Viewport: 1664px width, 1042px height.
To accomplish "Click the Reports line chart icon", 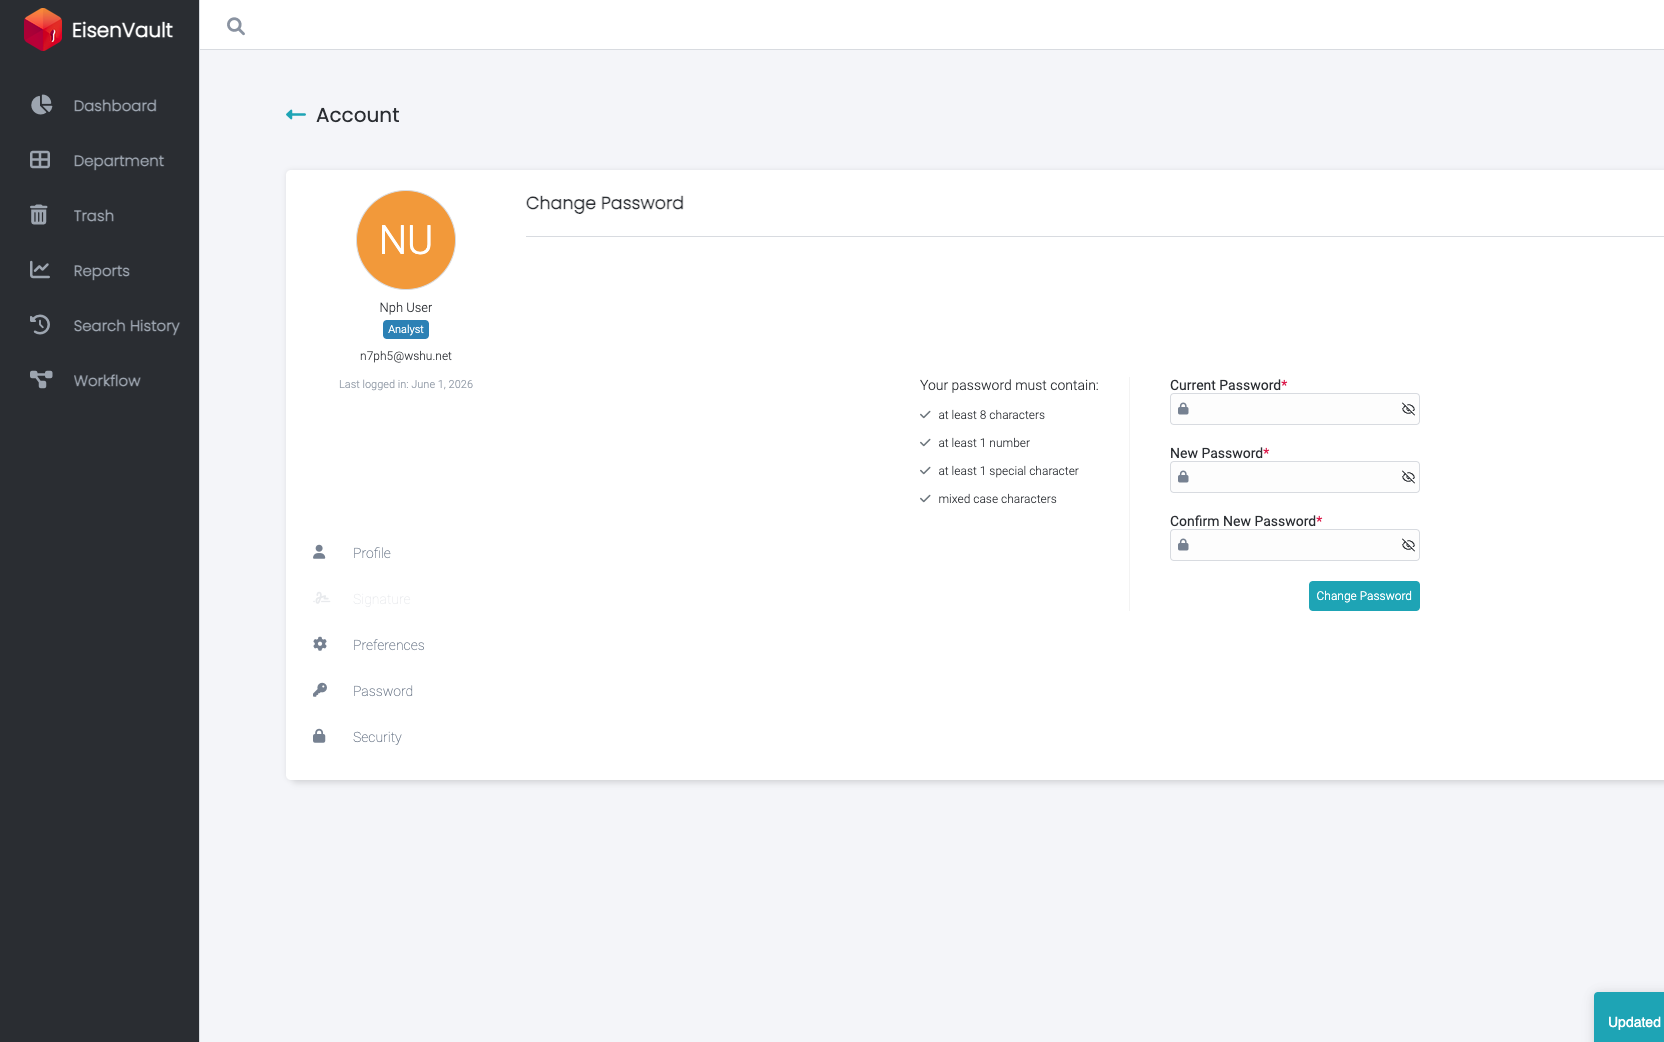I will pos(40,270).
